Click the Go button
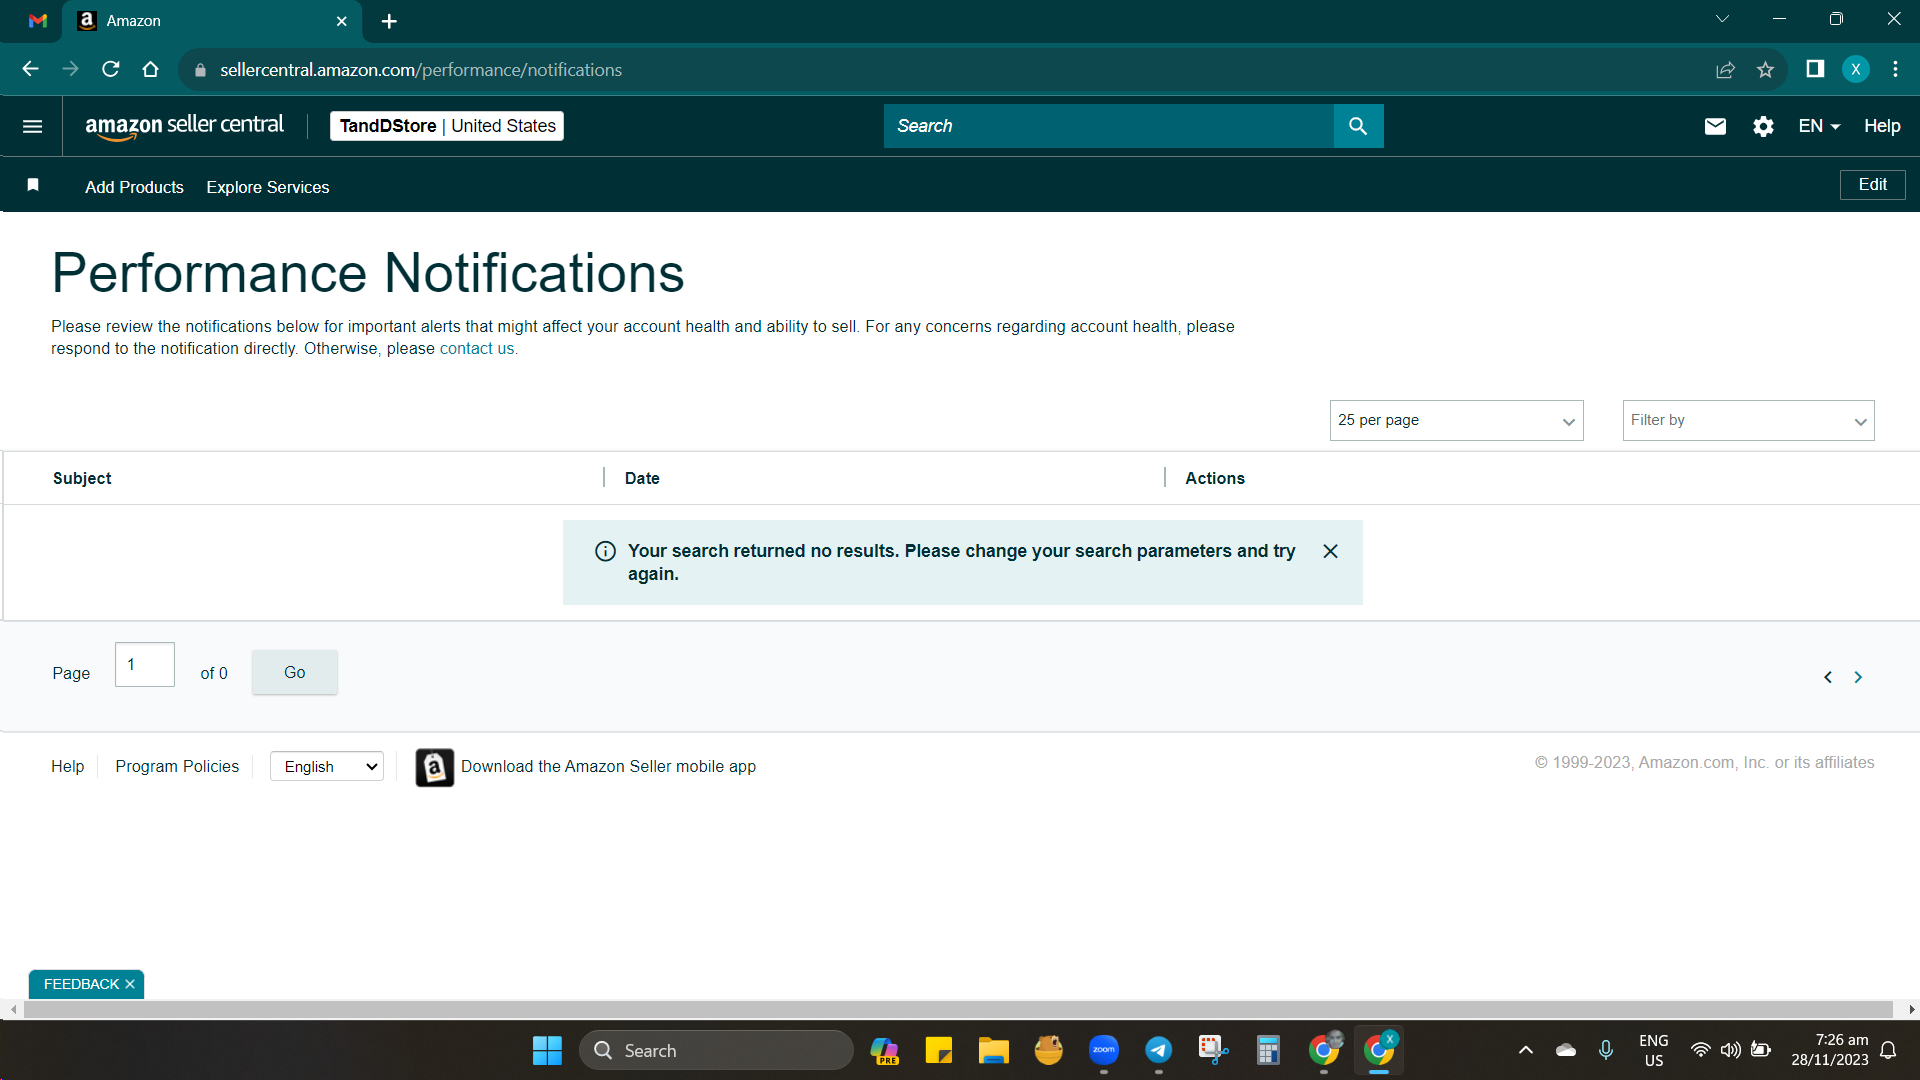 (x=294, y=672)
